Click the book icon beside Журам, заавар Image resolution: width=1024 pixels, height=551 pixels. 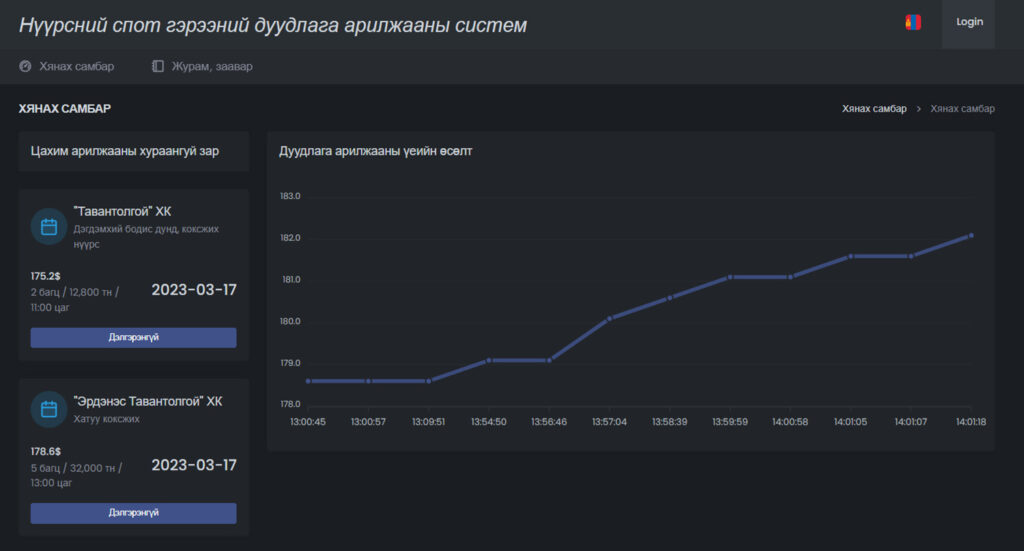157,67
